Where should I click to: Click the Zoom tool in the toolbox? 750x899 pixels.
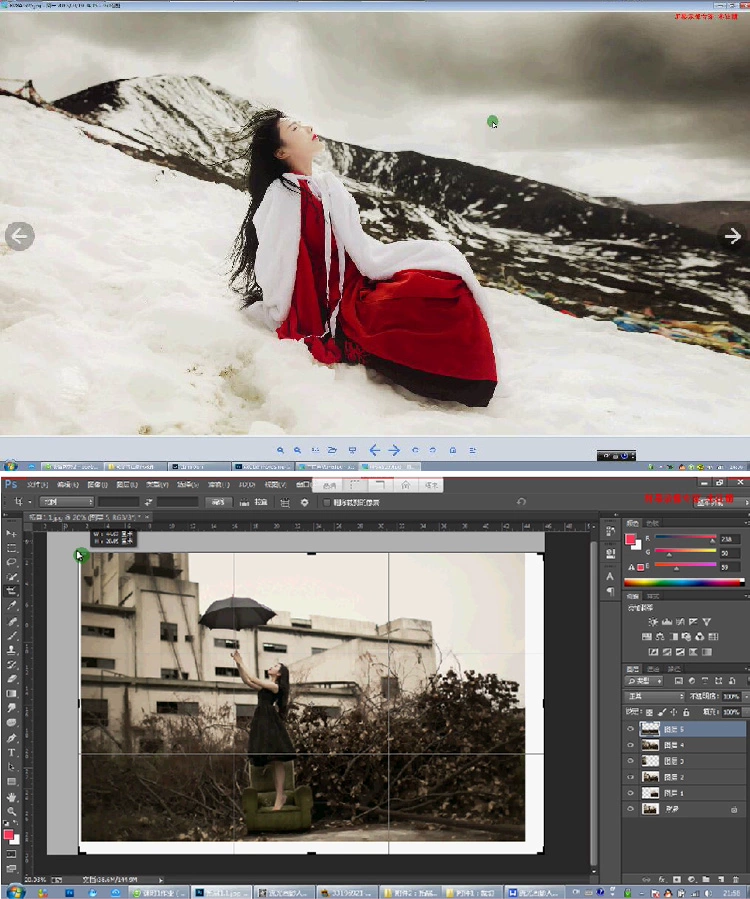coord(12,811)
